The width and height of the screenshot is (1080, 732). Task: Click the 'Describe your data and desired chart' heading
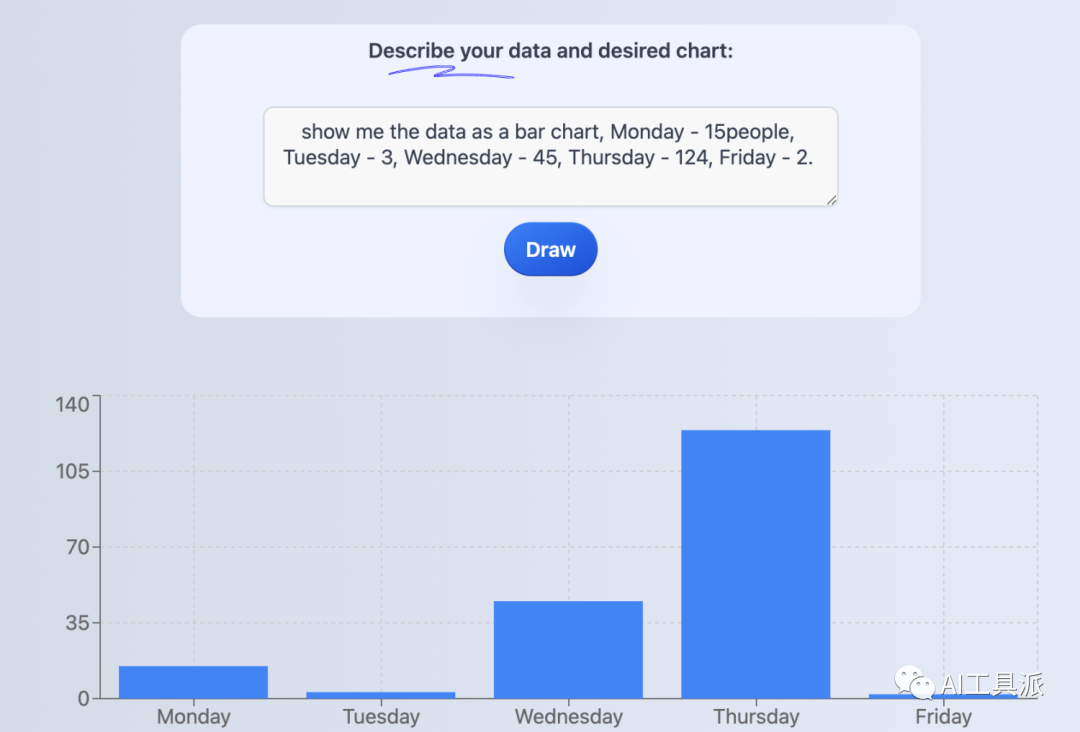(x=550, y=51)
